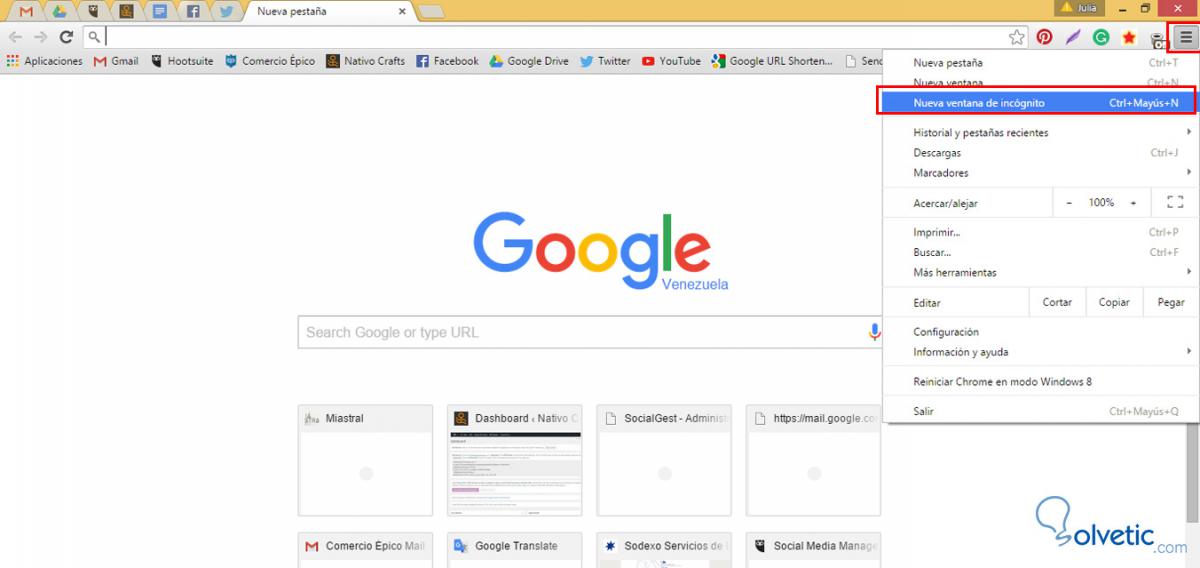Click the Copiar button
The height and width of the screenshot is (568, 1200).
(1114, 303)
